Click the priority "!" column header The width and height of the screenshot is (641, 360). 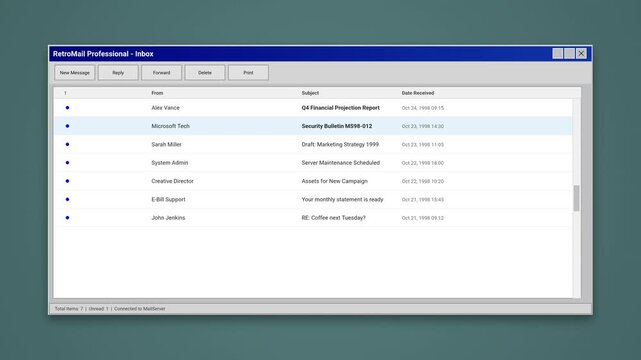pyautogui.click(x=65, y=93)
